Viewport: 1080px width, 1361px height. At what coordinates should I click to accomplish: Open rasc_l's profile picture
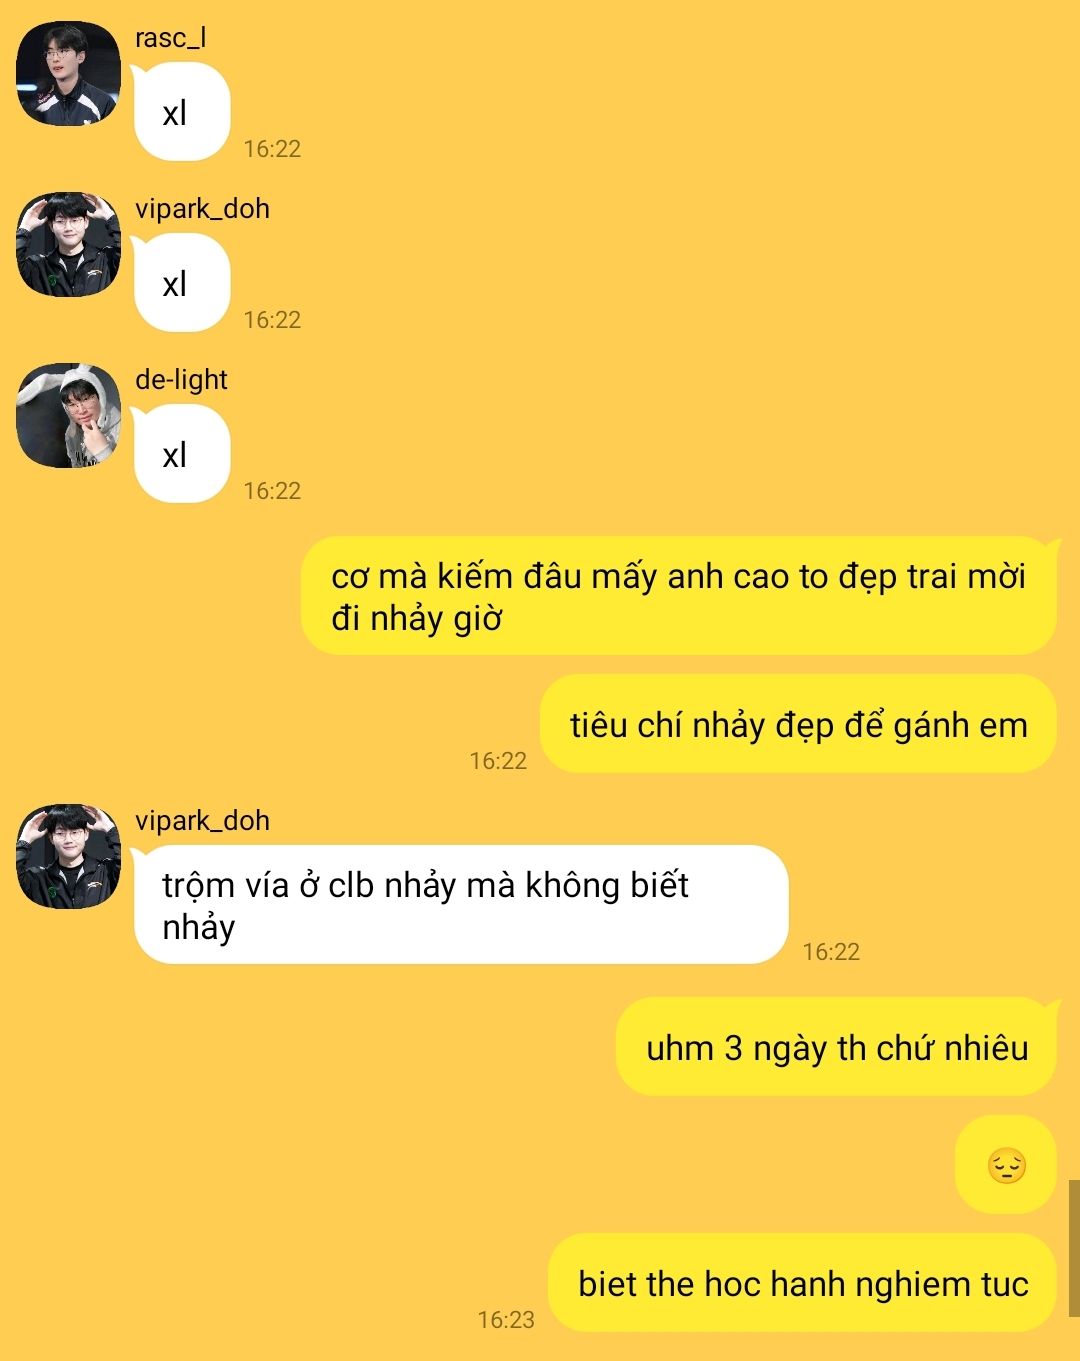click(x=68, y=73)
